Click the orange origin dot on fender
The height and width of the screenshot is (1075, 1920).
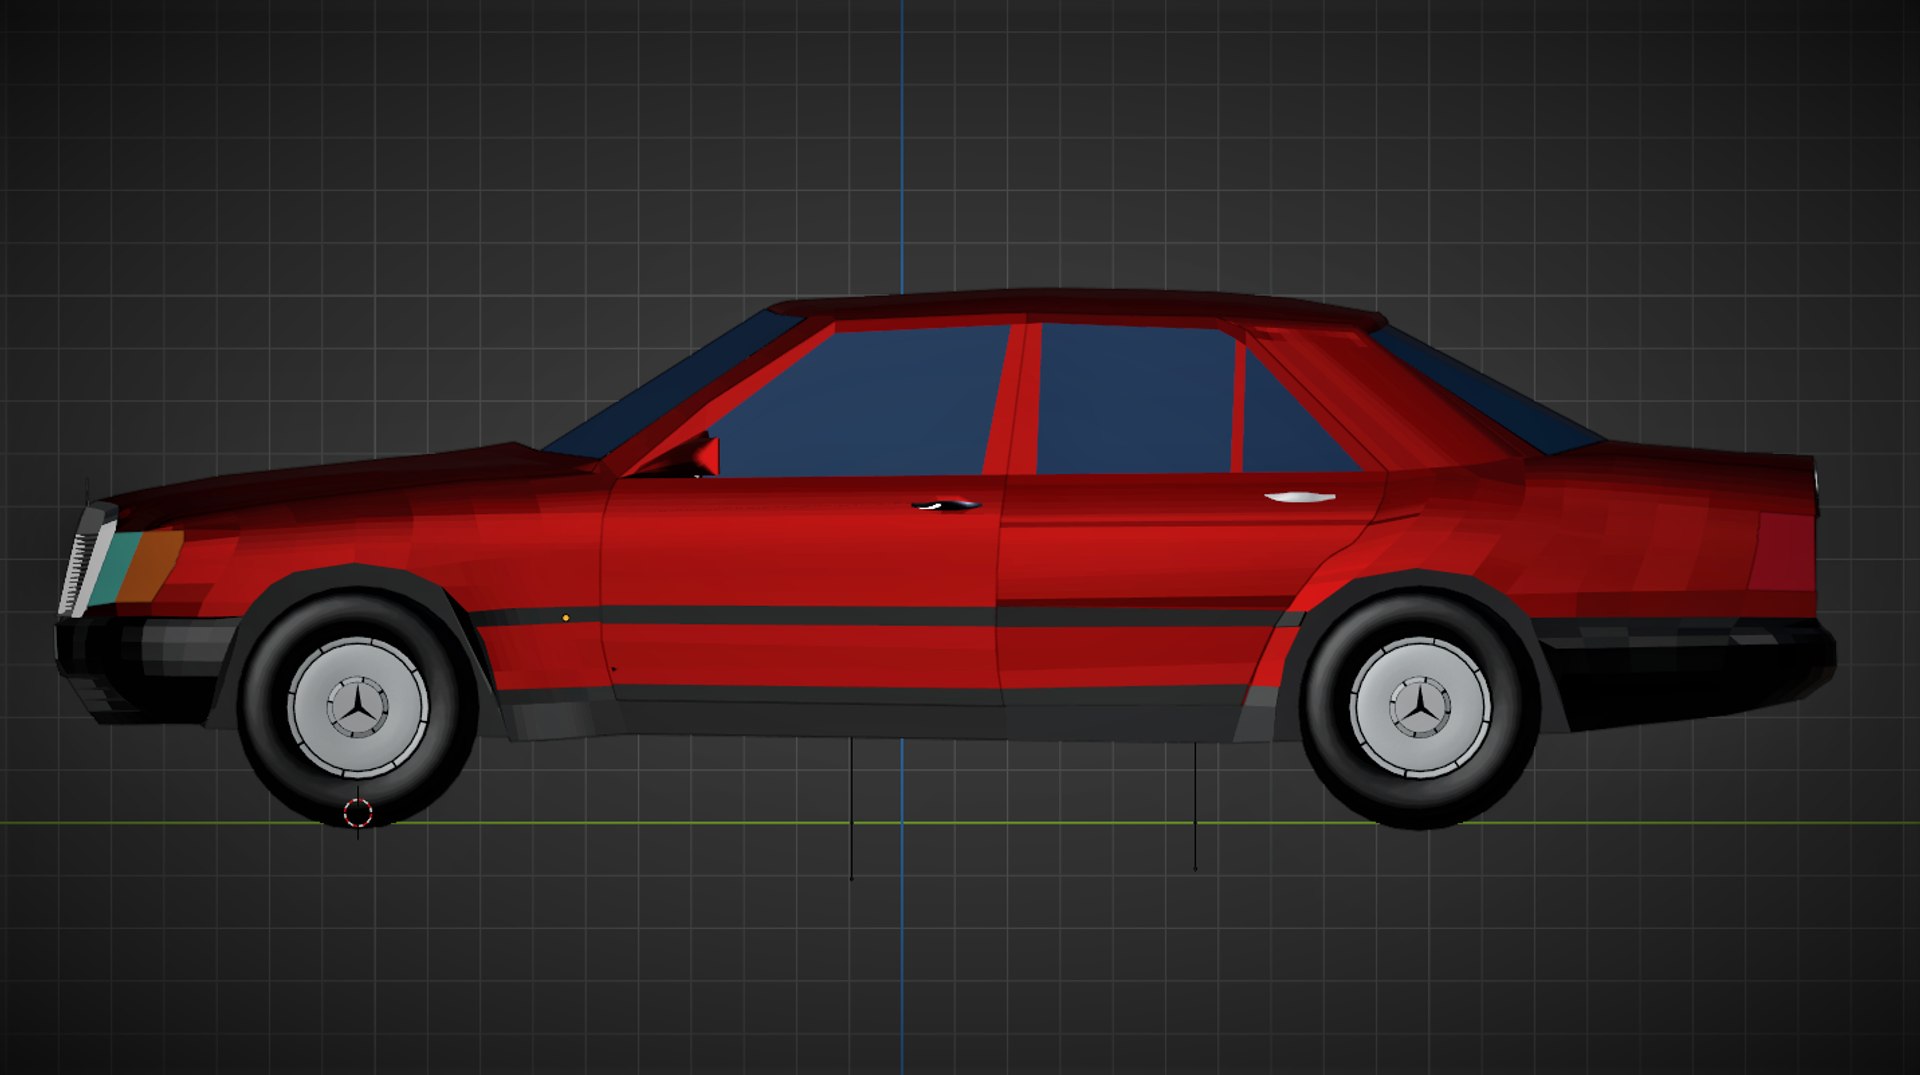[566, 618]
